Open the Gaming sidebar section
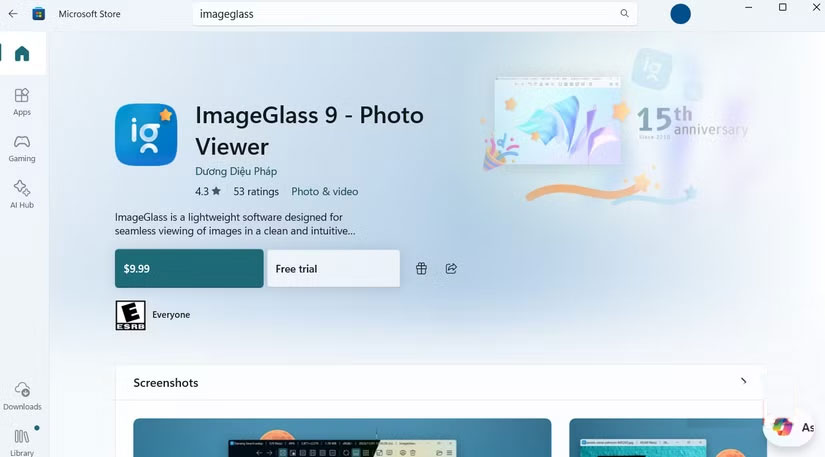The height and width of the screenshot is (457, 825). click(22, 148)
